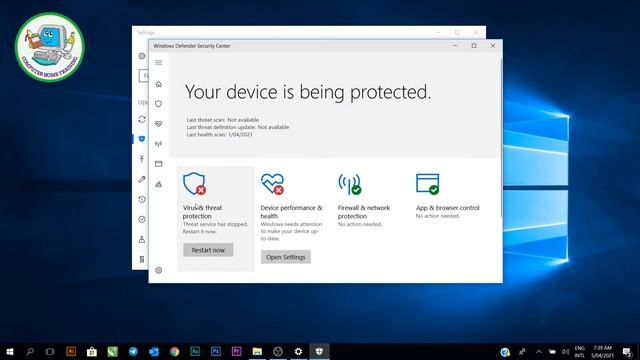Click ENG INTL language indicator

coord(580,351)
